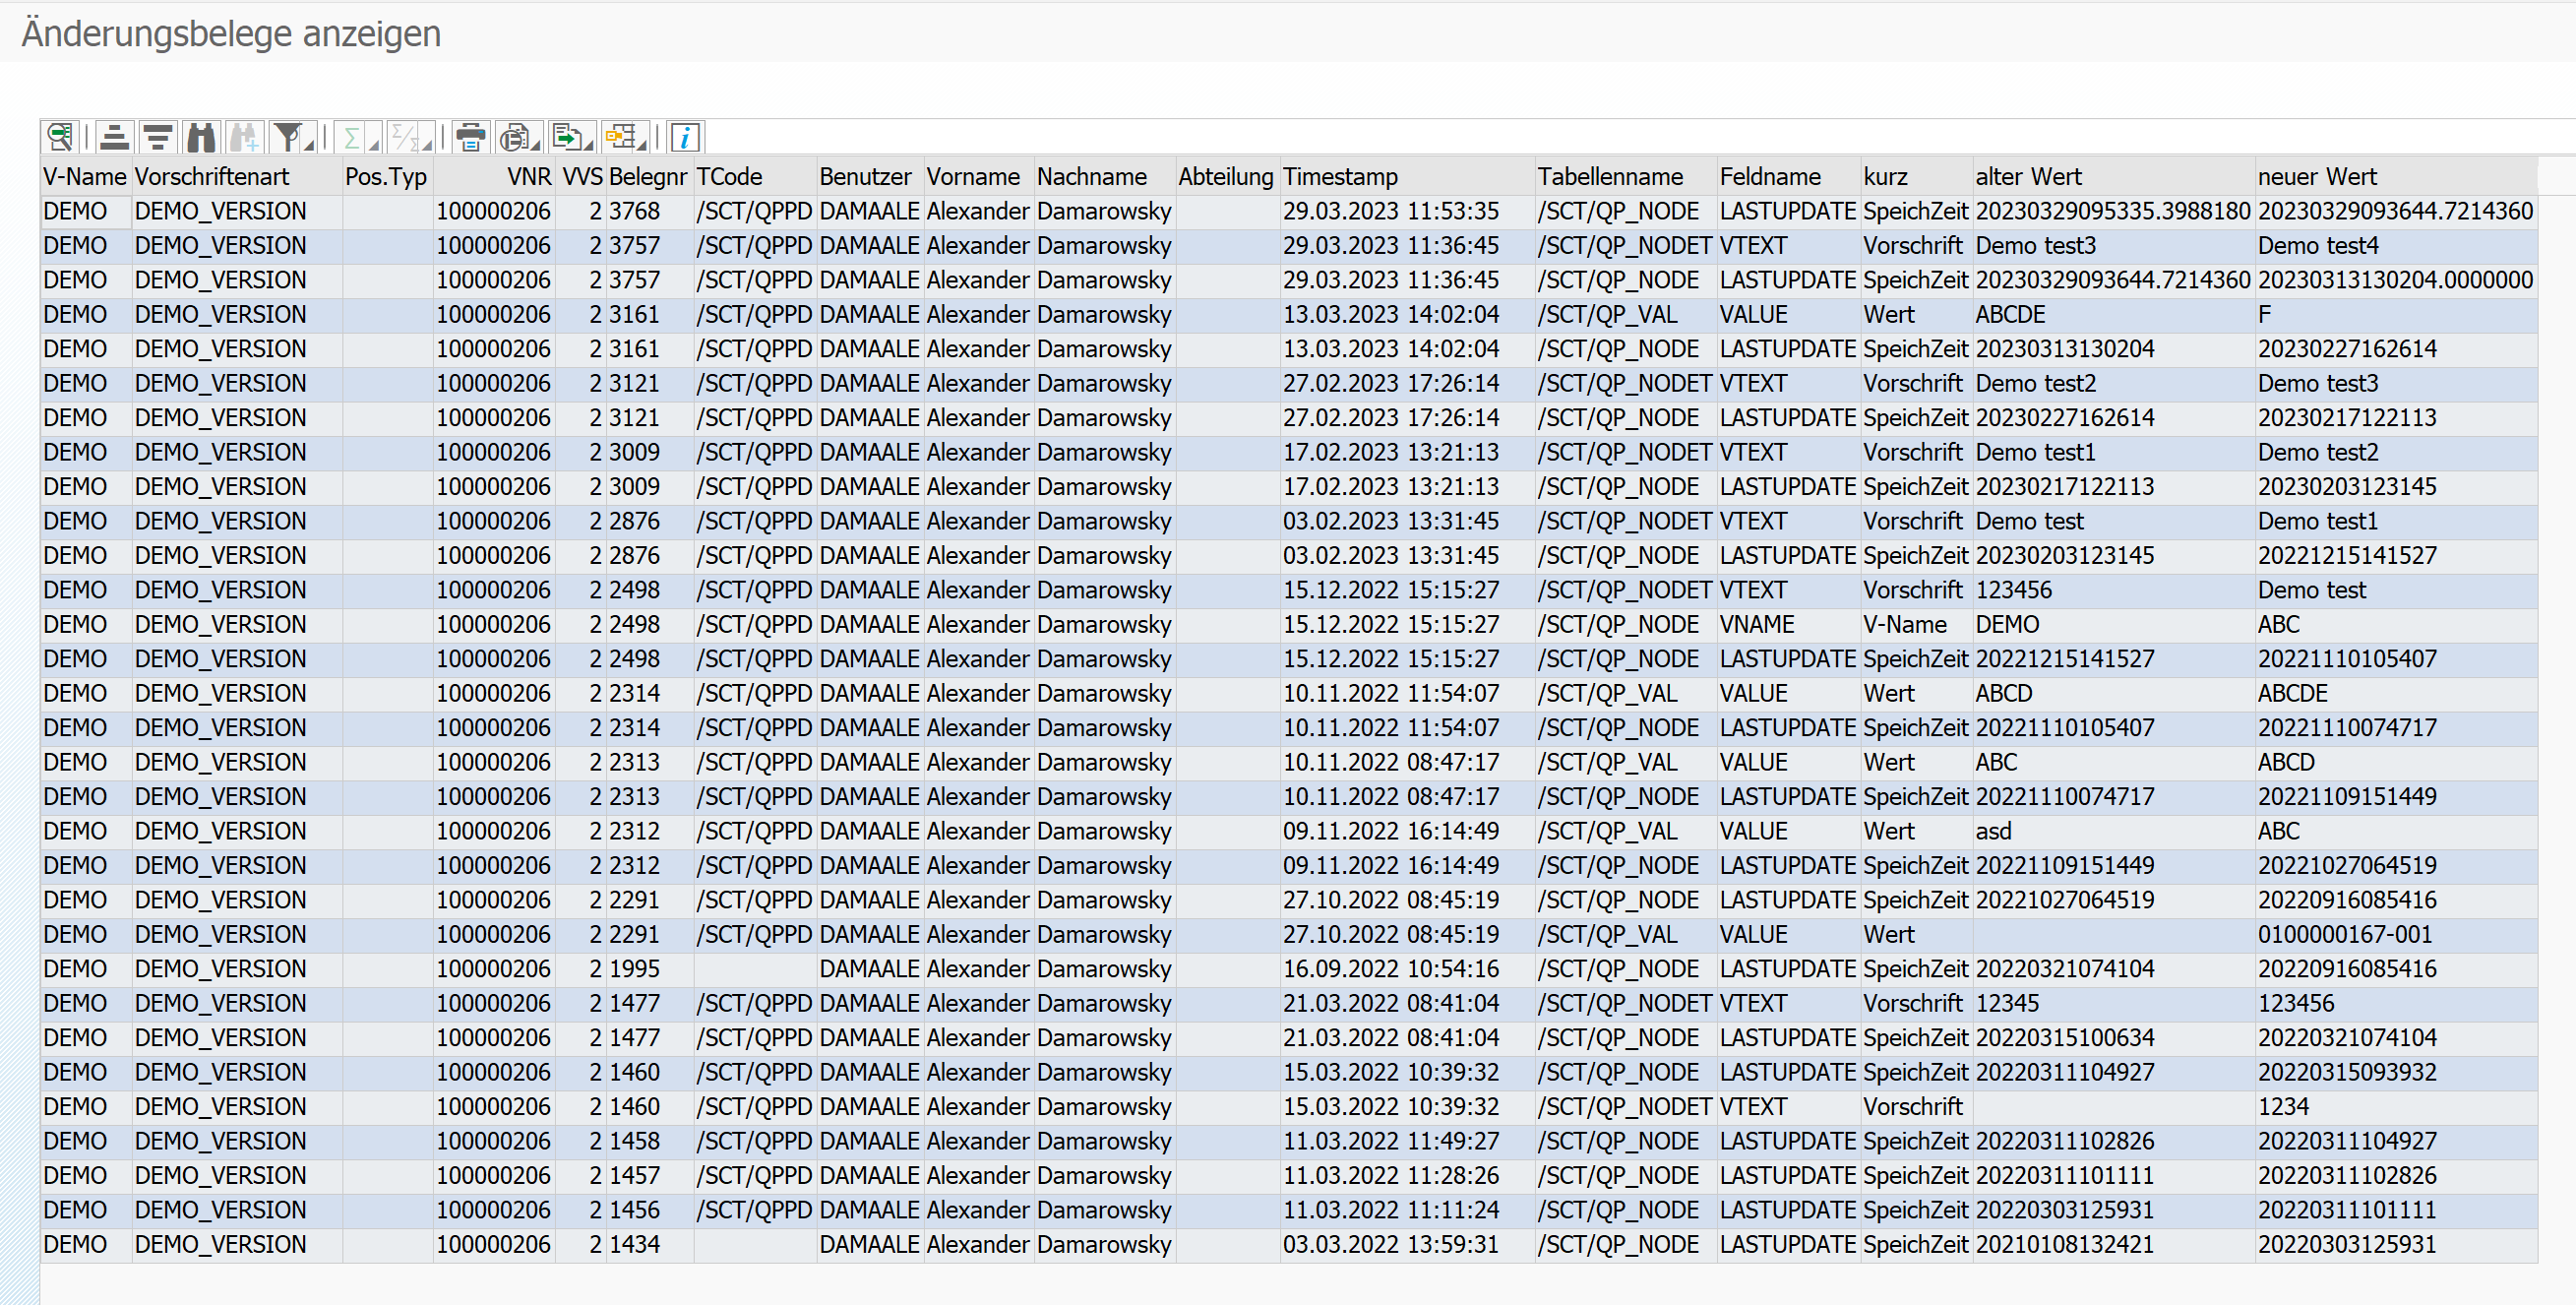Click the cell containing new value 0100000167-001
The width and height of the screenshot is (2576, 1305).
2344,935
